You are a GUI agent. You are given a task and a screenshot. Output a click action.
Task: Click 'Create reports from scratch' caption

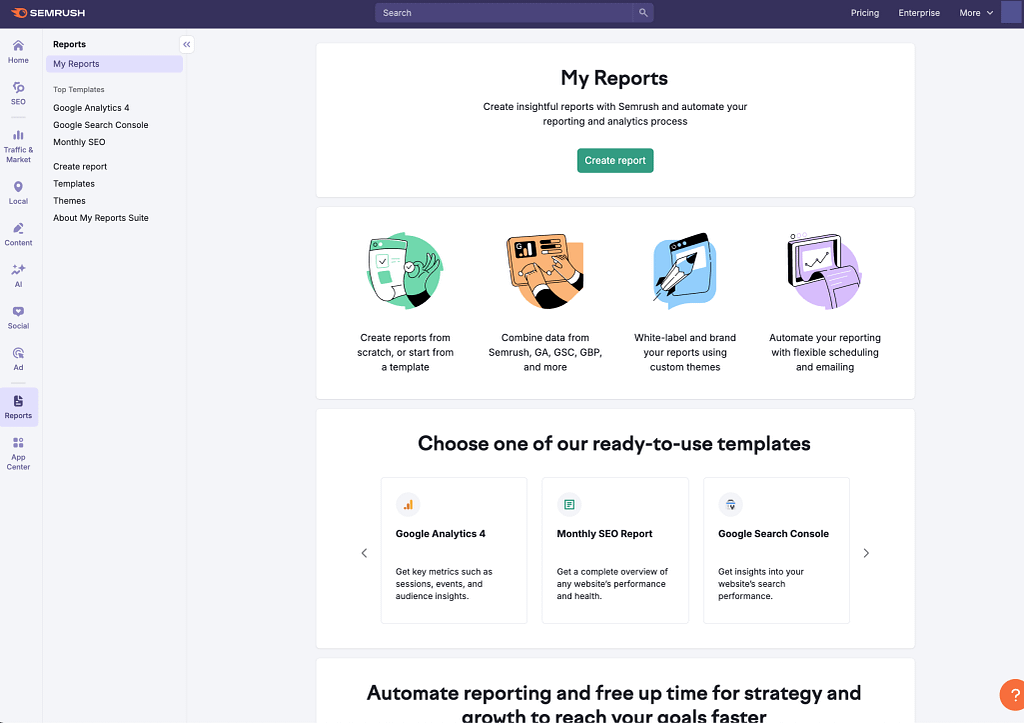[405, 352]
